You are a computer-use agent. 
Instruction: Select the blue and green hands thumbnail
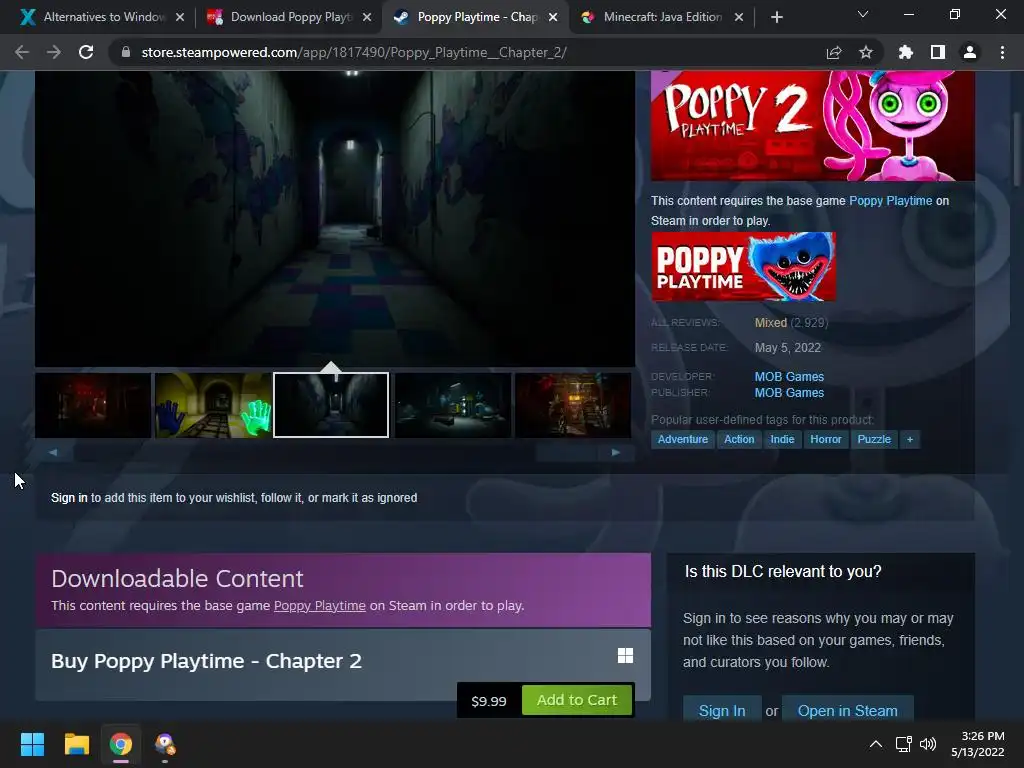click(212, 405)
